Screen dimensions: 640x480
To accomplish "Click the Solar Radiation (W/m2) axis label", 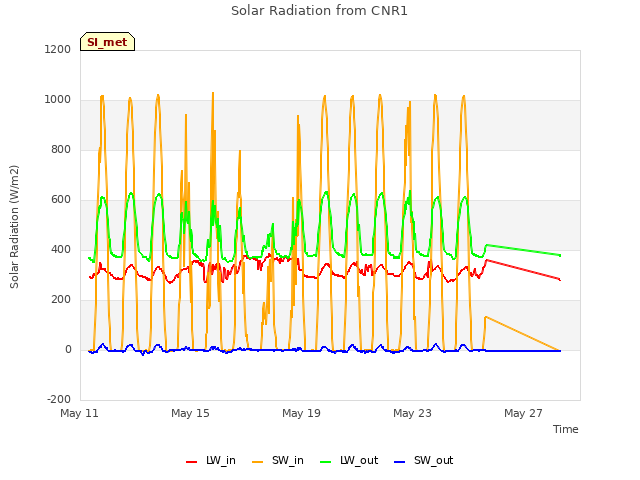I will 14,227.
